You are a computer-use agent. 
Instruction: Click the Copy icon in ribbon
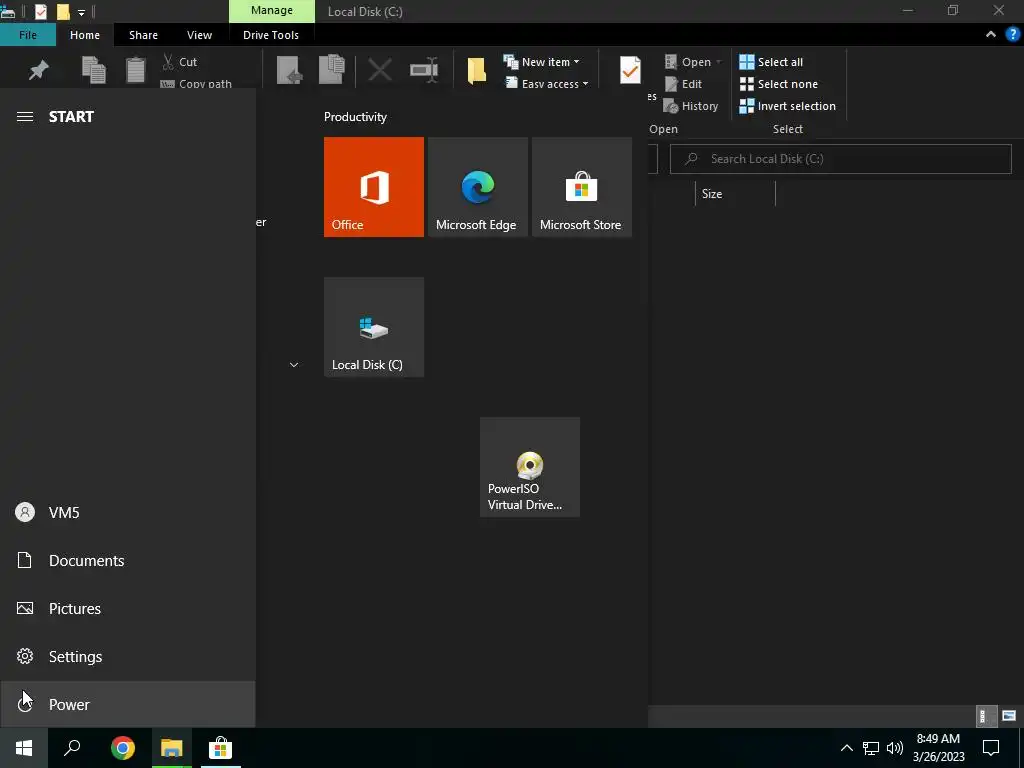(94, 69)
